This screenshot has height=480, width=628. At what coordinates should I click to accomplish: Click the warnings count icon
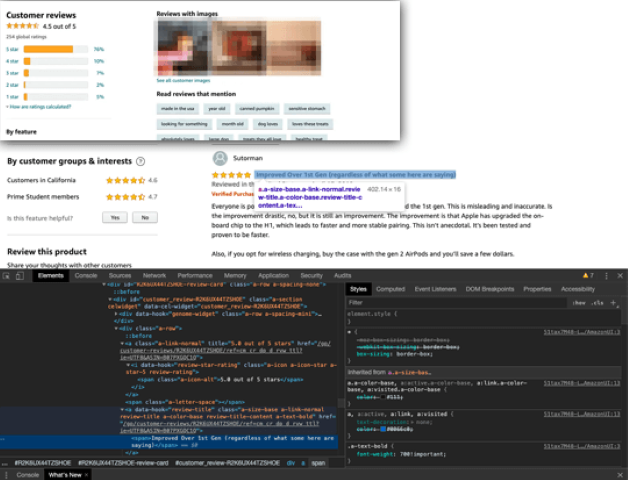click(588, 274)
